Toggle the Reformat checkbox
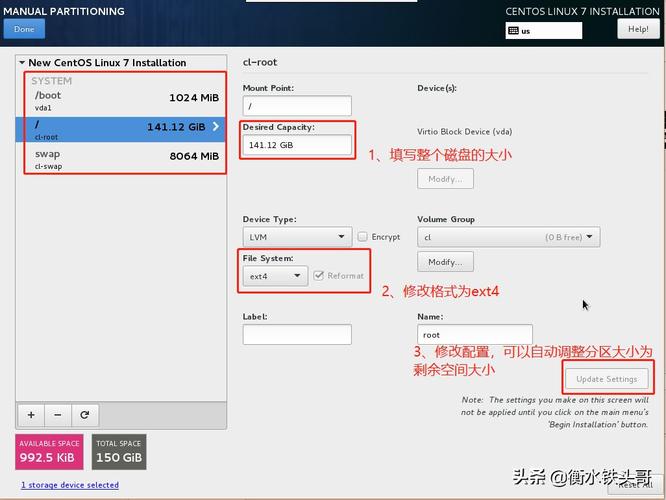This screenshot has height=500, width=666. [319, 276]
